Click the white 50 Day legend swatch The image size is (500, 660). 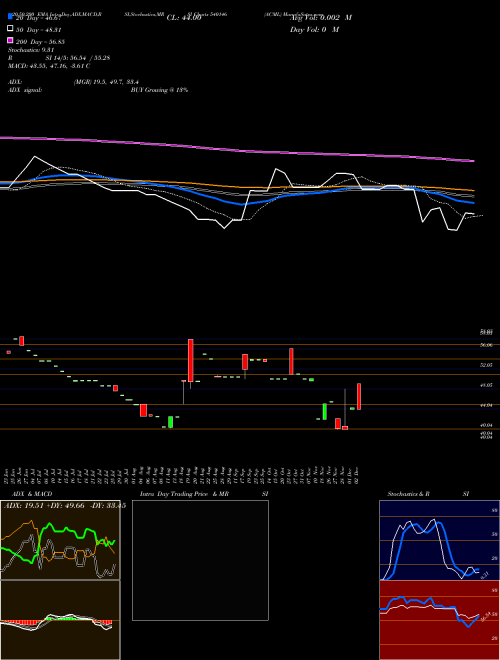pos(11,29)
